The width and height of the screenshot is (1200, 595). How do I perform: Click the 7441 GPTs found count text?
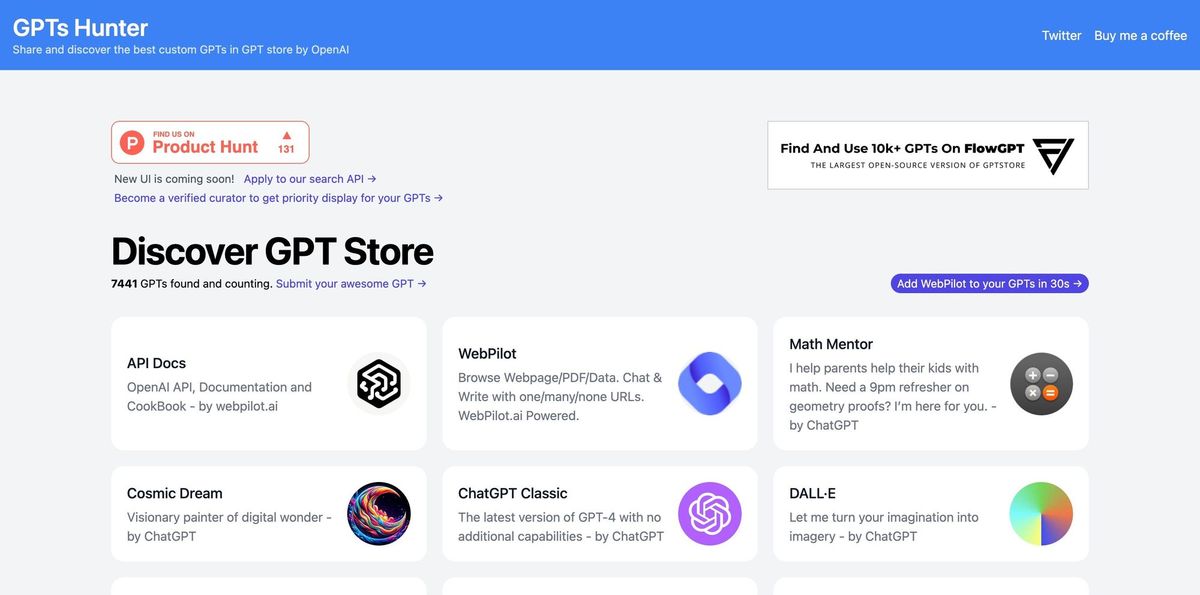point(192,284)
